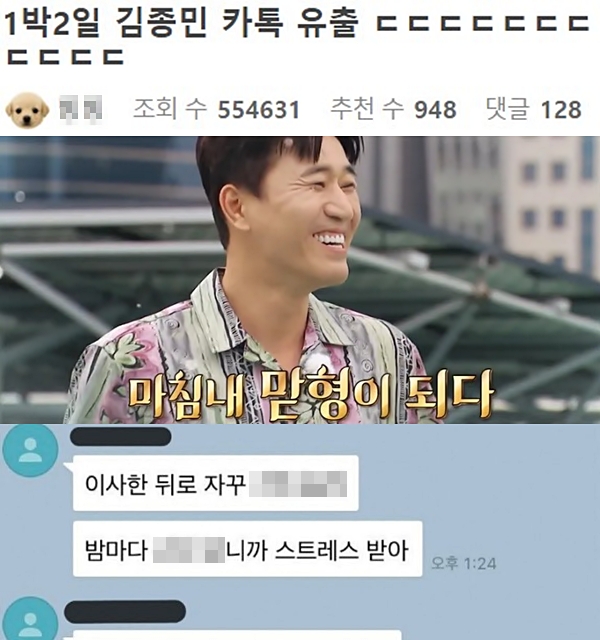
Task: Click the blurred word after 밤마다
Action: pos(189,550)
